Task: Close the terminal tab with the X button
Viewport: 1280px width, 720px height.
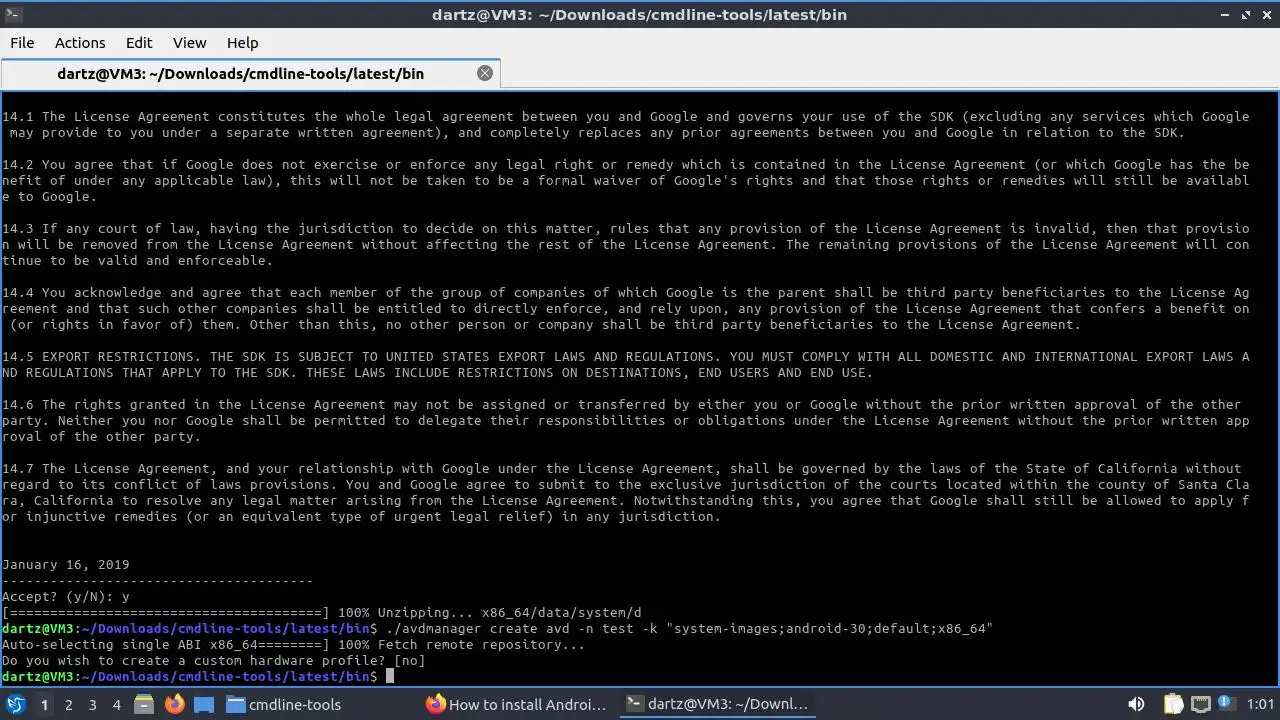Action: coord(485,73)
